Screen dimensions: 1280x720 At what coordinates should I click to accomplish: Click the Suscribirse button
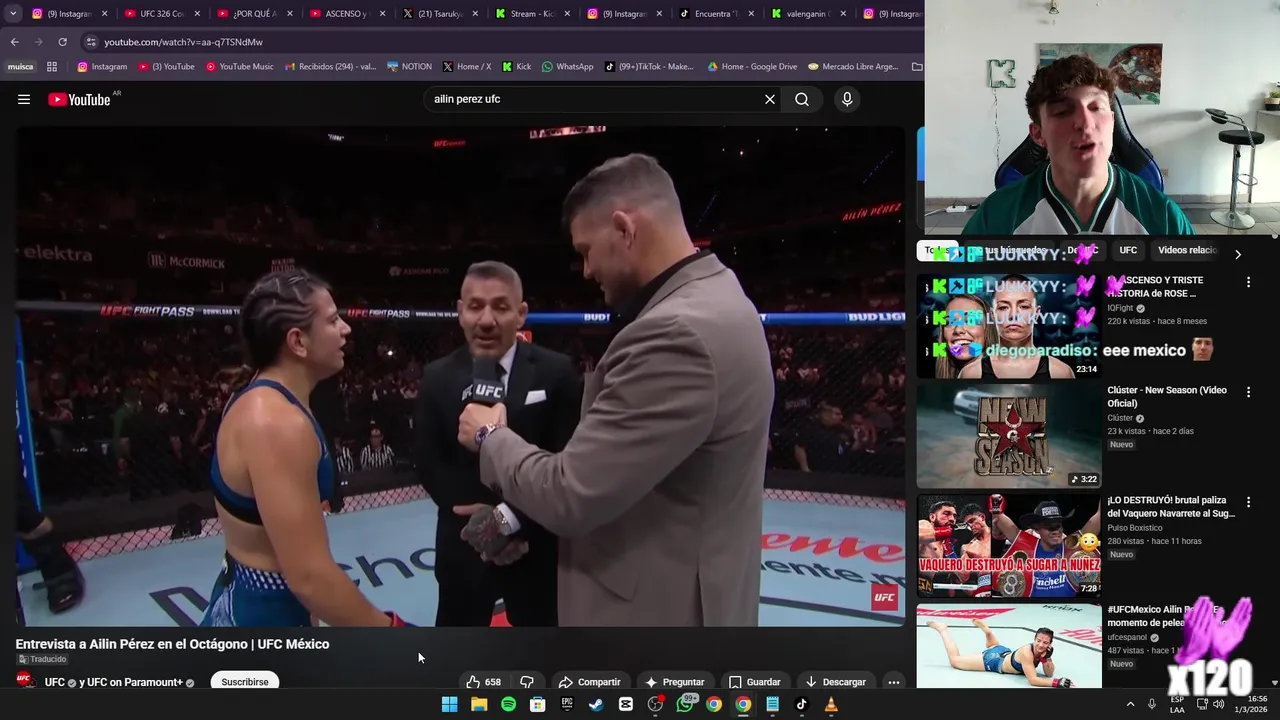pyautogui.click(x=245, y=682)
